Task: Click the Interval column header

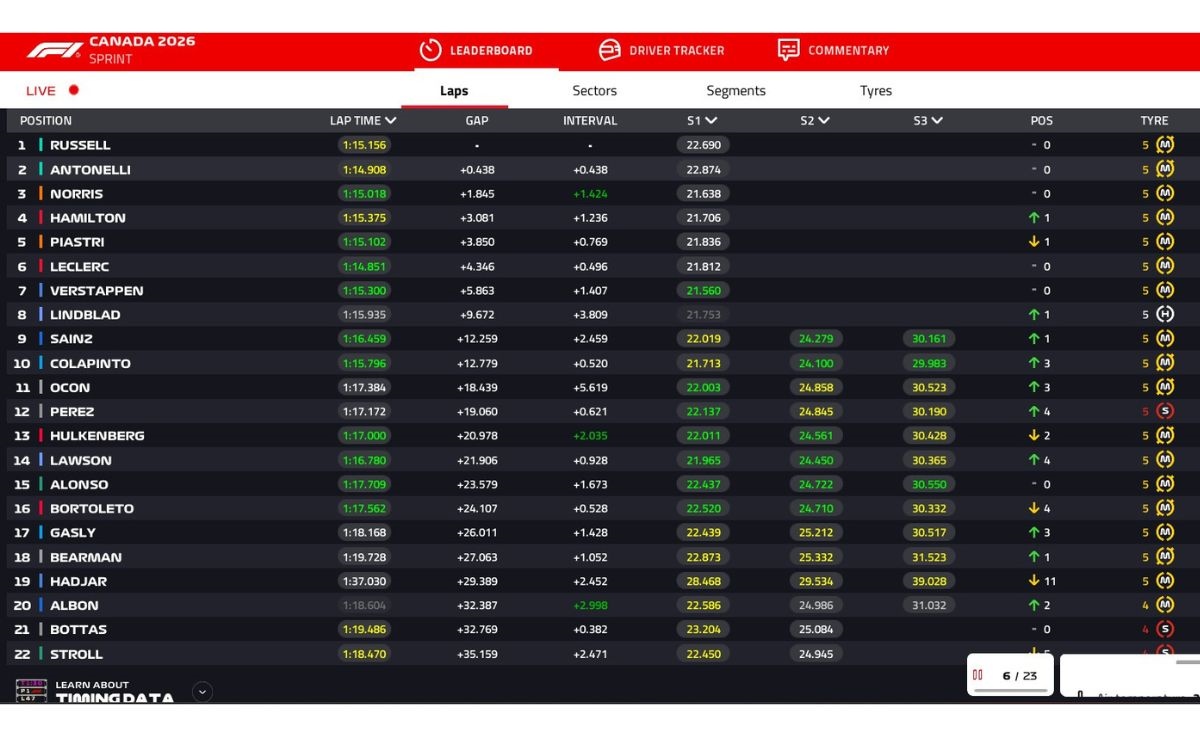Action: (x=590, y=120)
